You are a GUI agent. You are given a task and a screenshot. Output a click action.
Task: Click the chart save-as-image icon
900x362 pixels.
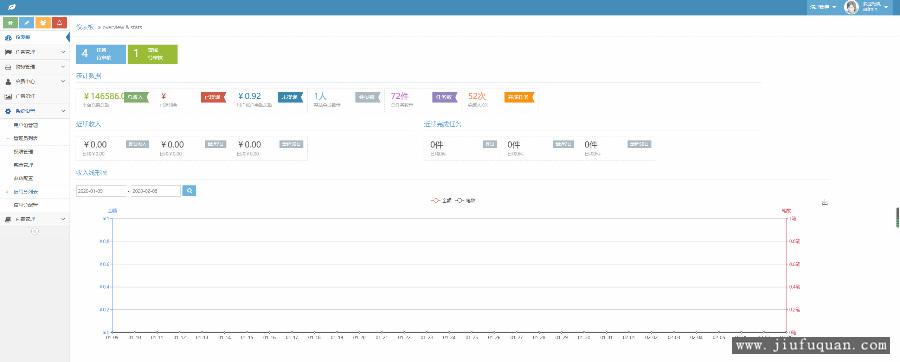click(x=825, y=203)
